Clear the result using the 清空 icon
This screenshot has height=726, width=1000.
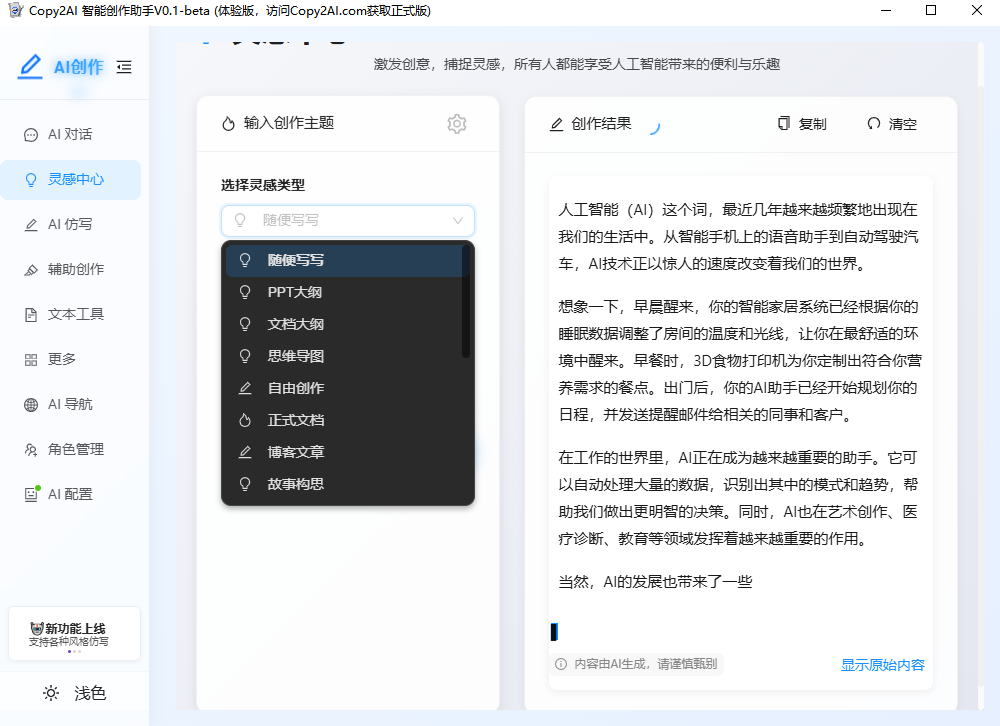pyautogui.click(x=873, y=124)
